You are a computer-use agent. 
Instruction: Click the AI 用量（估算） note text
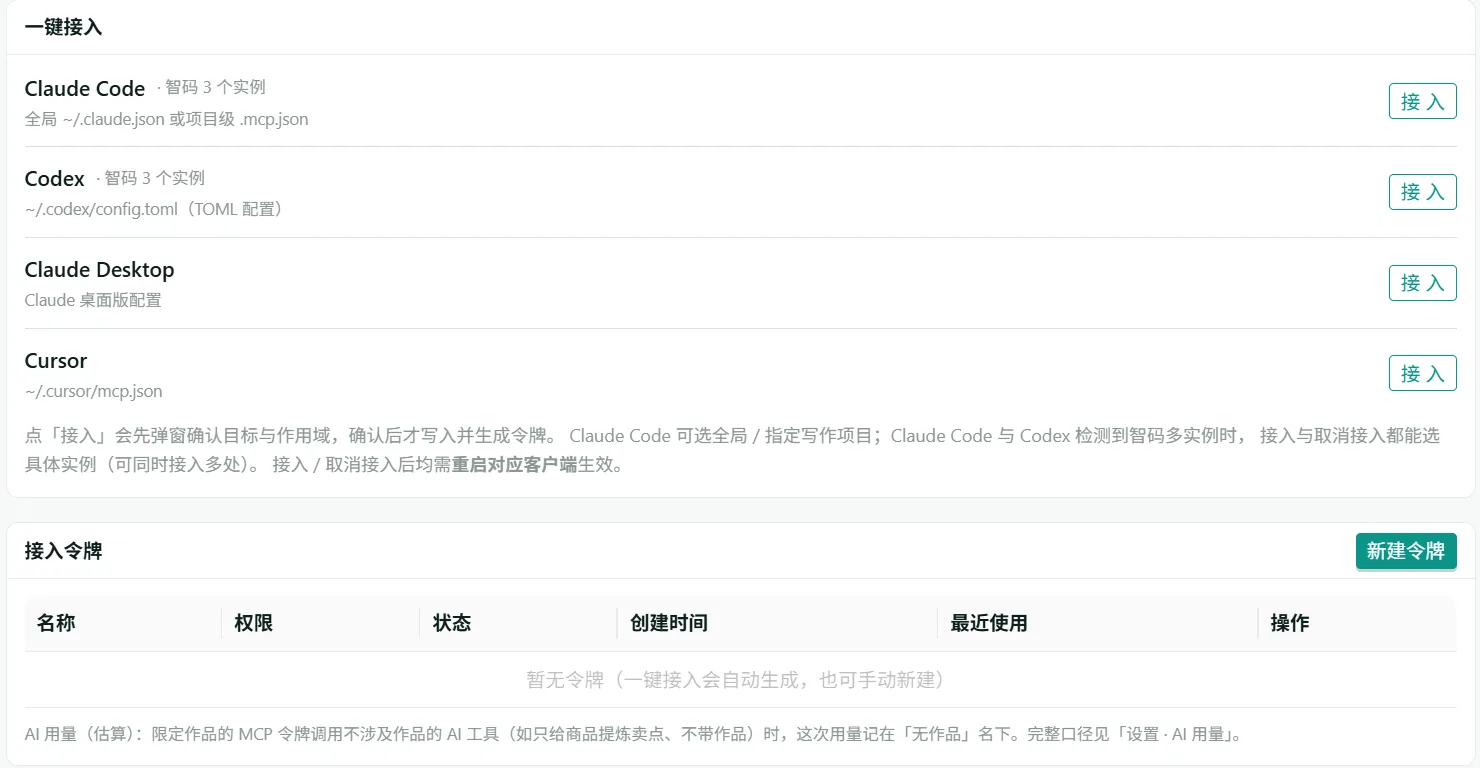633,734
